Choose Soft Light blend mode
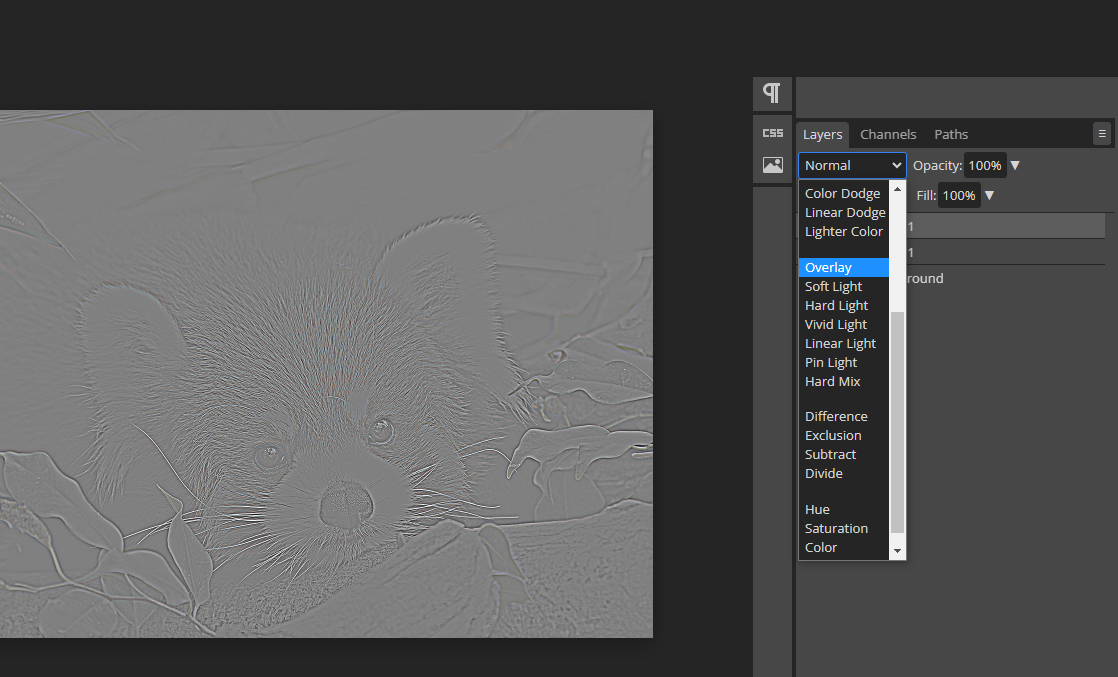This screenshot has height=677, width=1118. click(833, 286)
